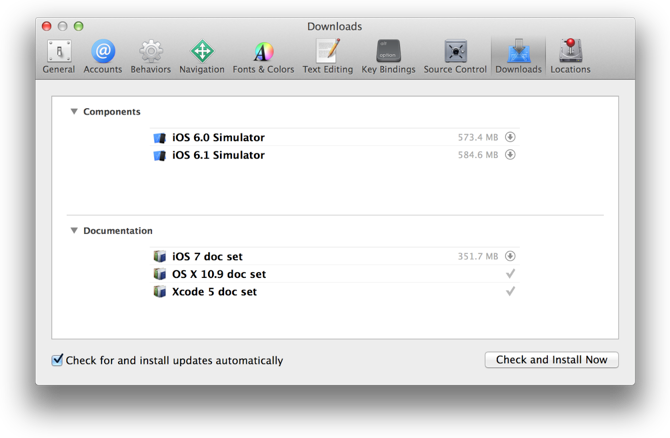
Task: Download the iOS 6.1 Simulator via arrow icon
Action: 510,155
